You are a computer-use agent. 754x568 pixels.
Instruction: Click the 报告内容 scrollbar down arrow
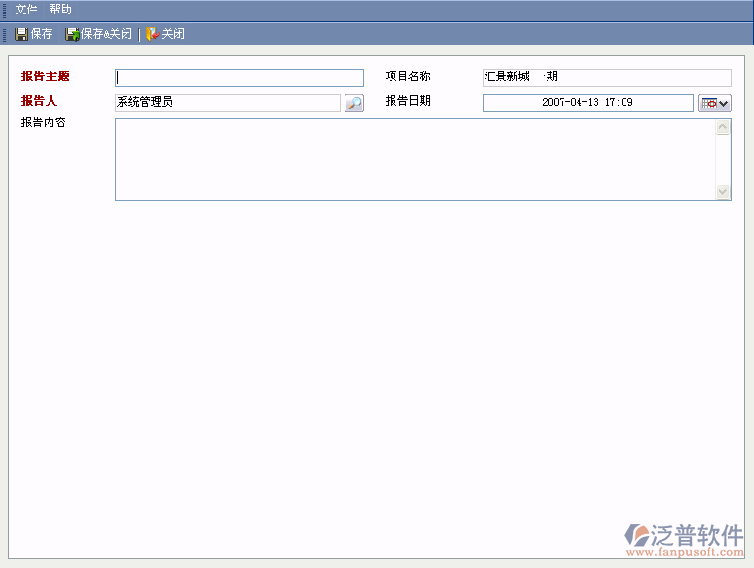click(723, 192)
